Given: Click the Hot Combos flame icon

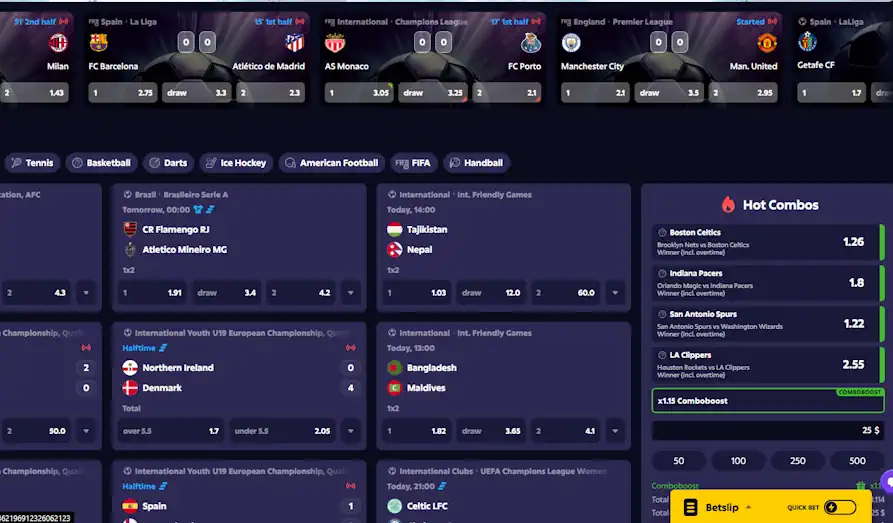Looking at the screenshot, I should tap(728, 205).
